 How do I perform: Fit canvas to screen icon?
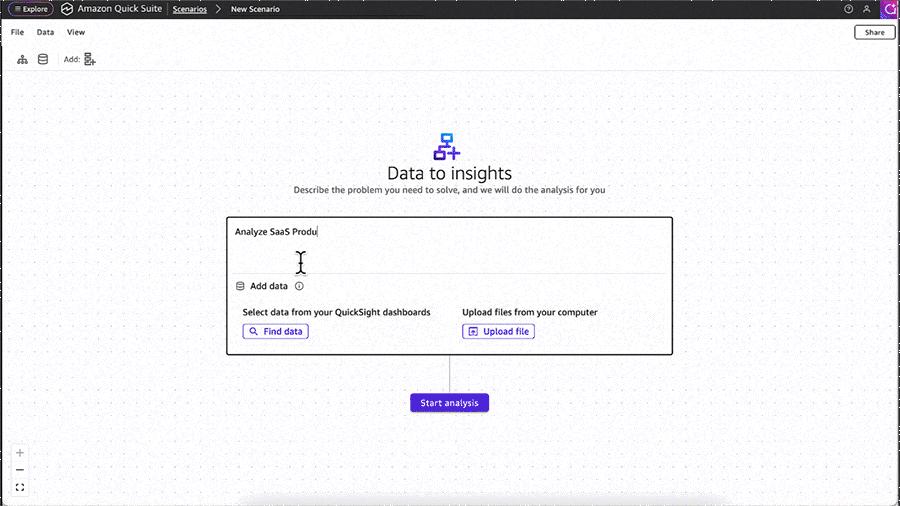tap(20, 488)
